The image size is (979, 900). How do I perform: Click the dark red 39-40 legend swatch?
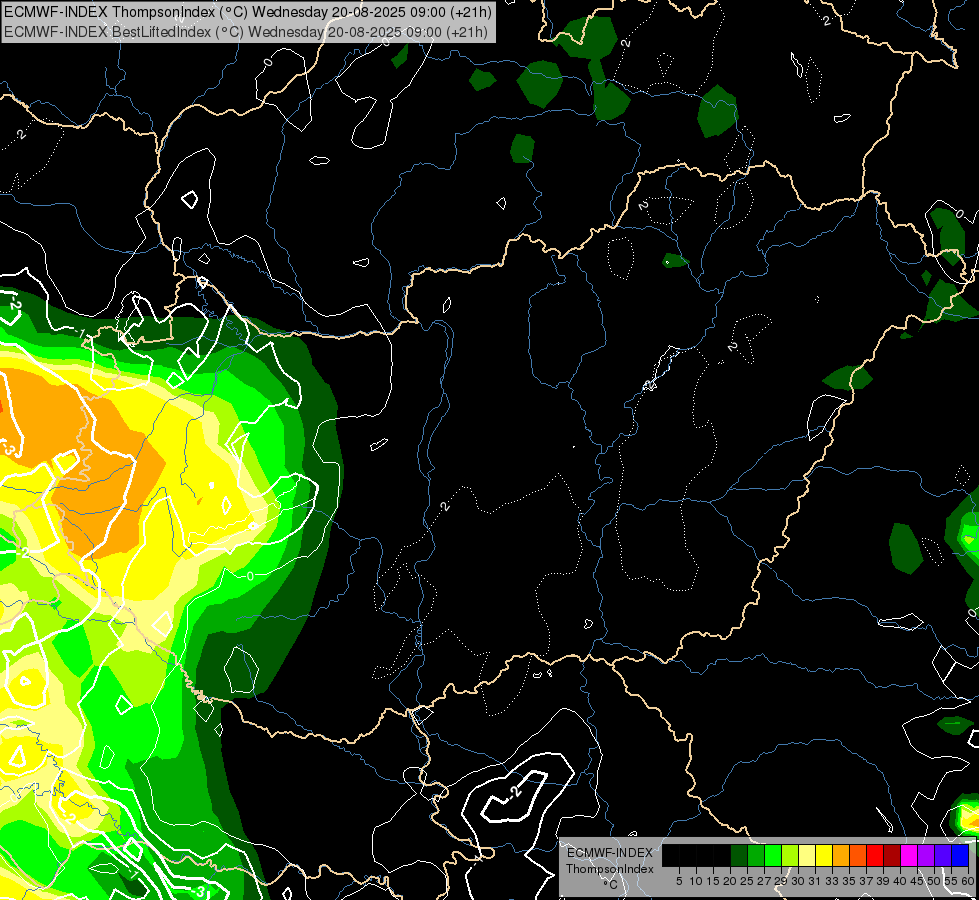pos(892,855)
